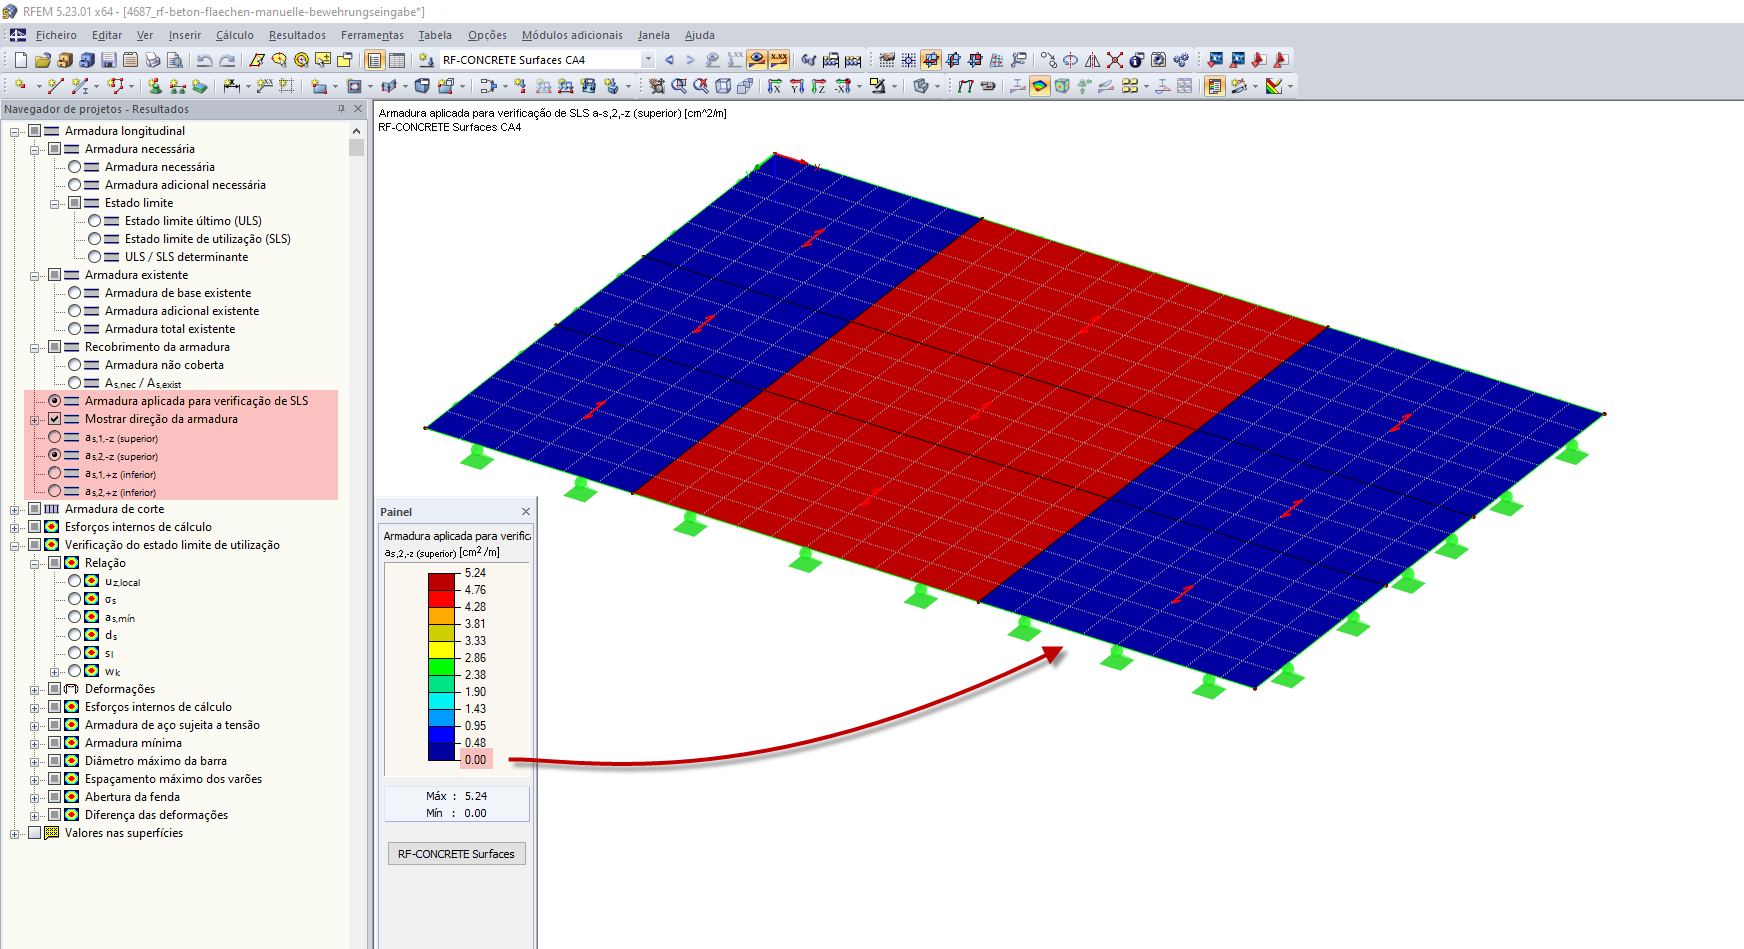Expand Armadura mínima tree node

tap(34, 743)
